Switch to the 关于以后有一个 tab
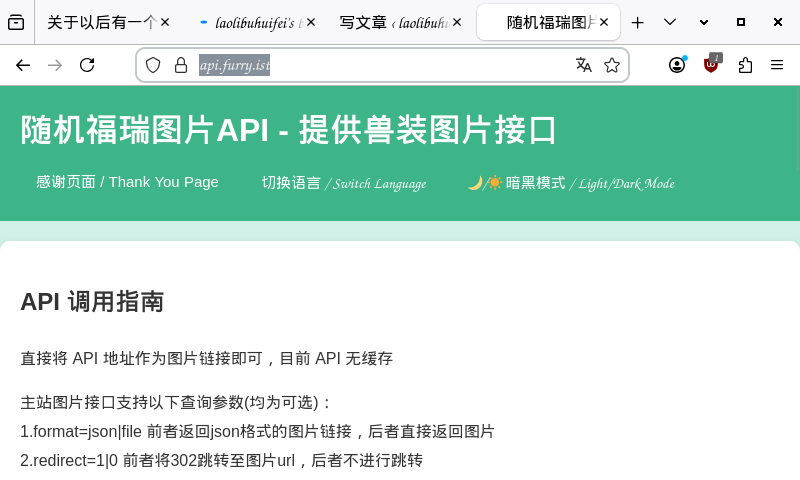Screen dimensions: 800x480 100,22
